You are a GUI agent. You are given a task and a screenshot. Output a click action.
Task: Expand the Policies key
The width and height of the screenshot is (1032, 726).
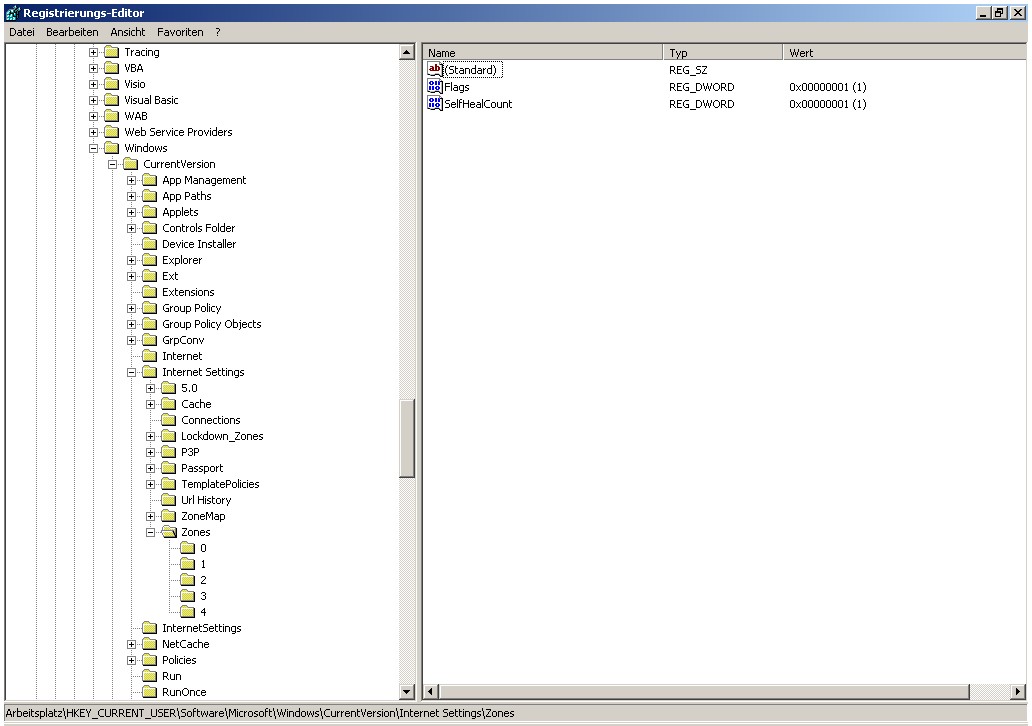point(132,660)
